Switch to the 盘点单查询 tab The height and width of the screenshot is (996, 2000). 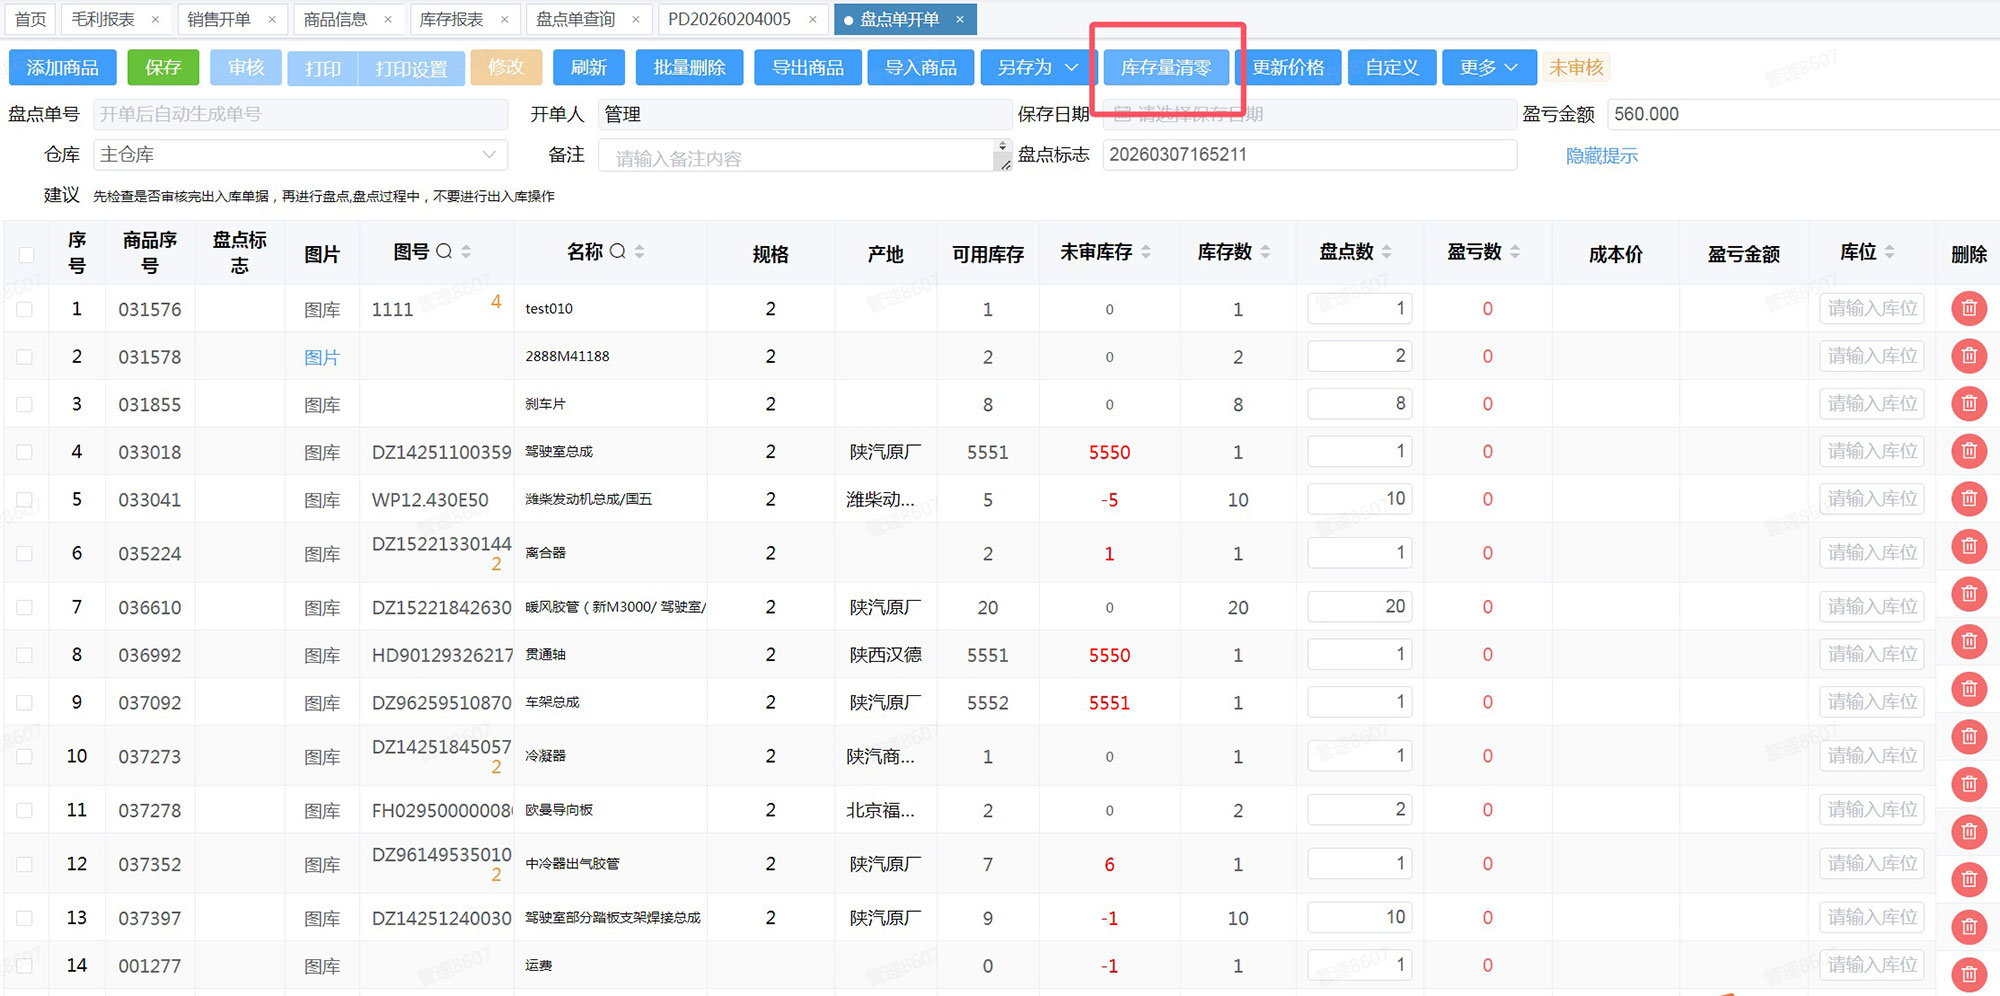click(x=578, y=18)
